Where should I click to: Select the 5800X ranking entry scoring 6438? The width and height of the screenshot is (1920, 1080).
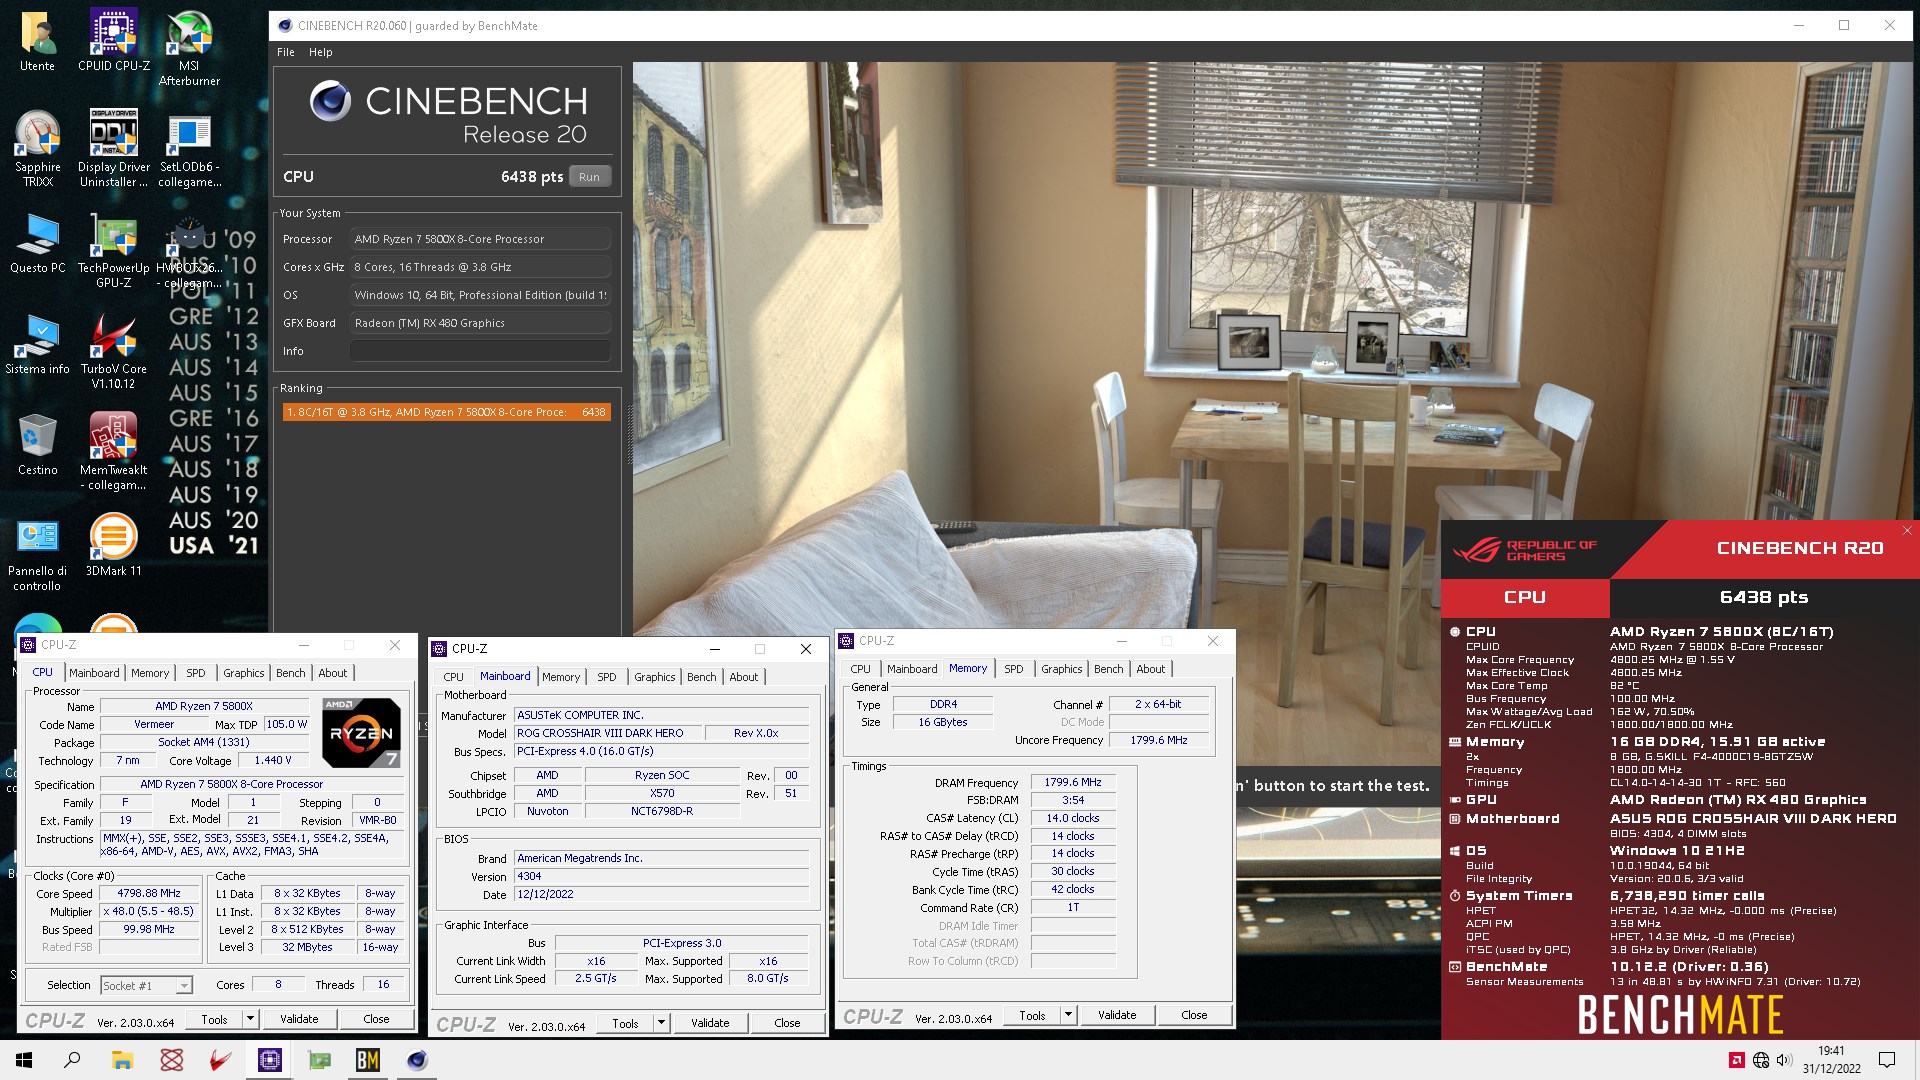pos(446,412)
